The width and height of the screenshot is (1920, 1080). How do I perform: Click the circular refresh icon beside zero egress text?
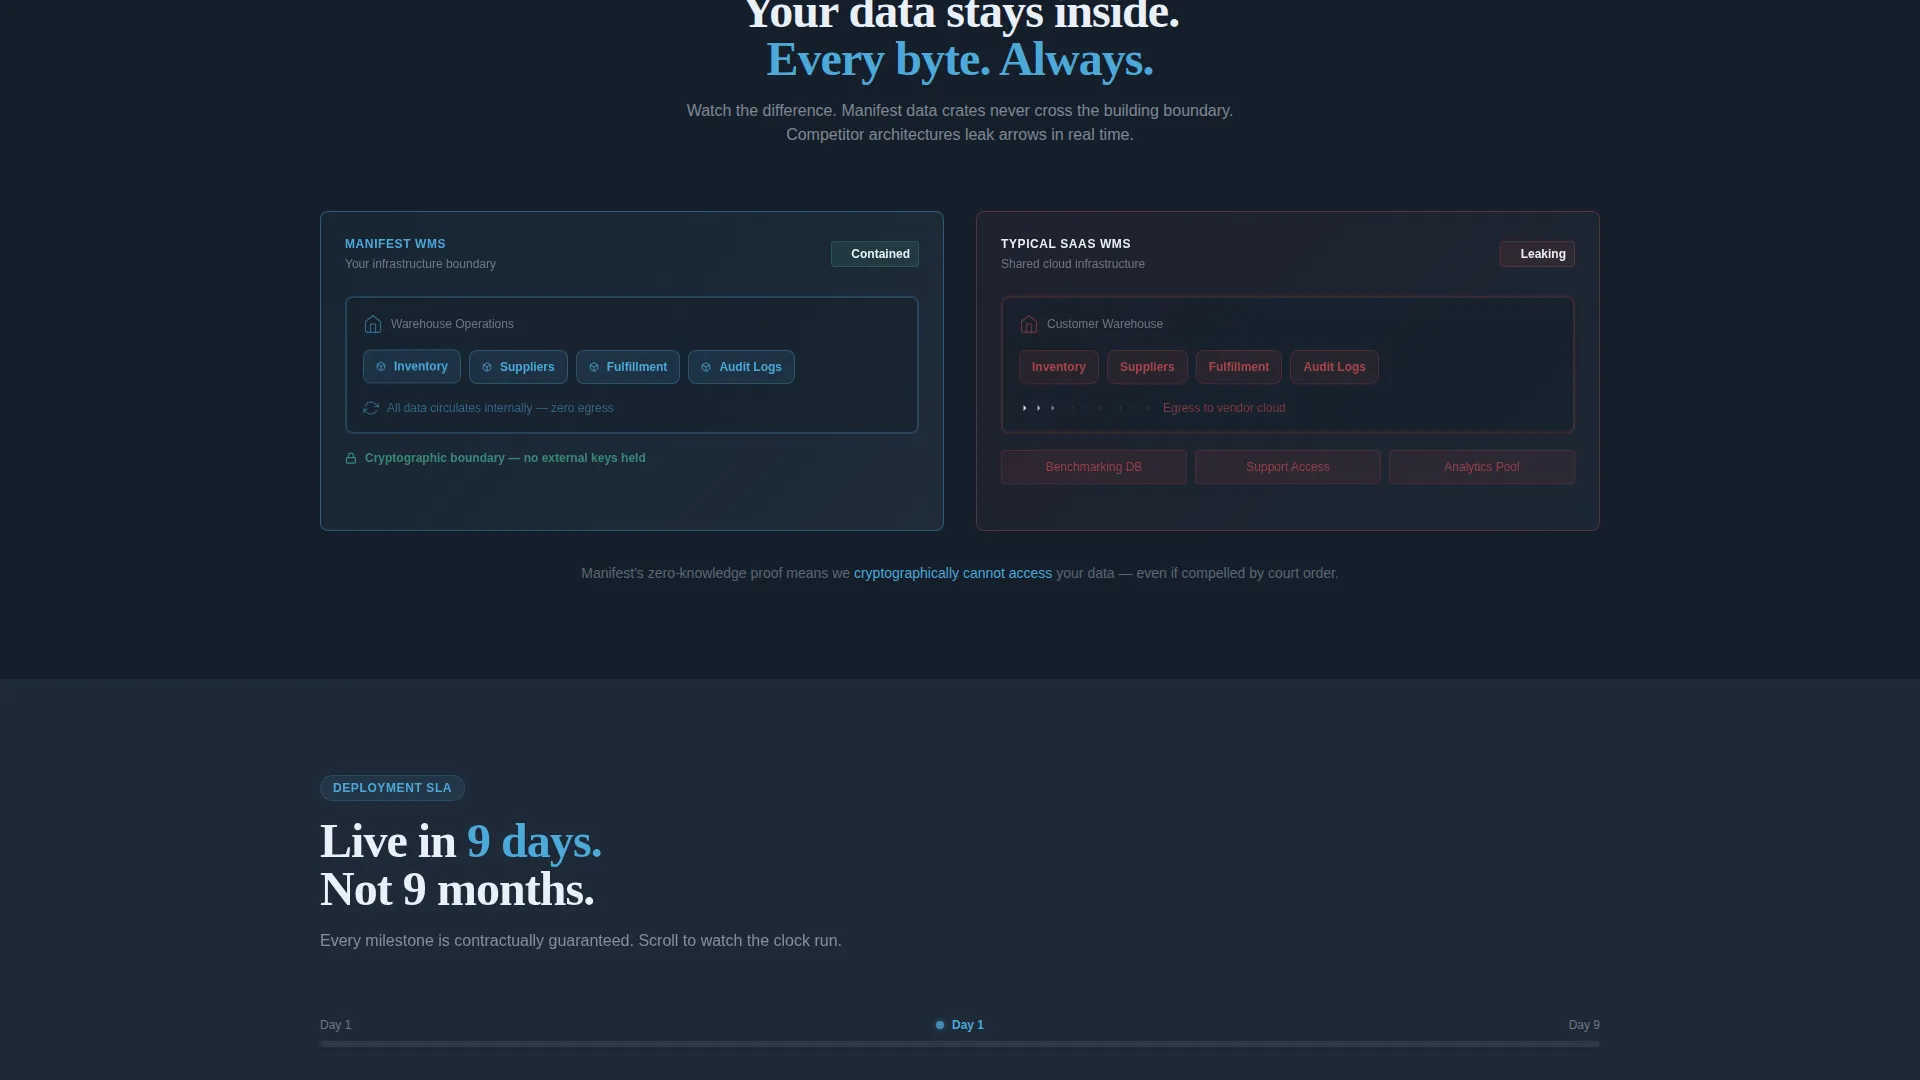371,408
